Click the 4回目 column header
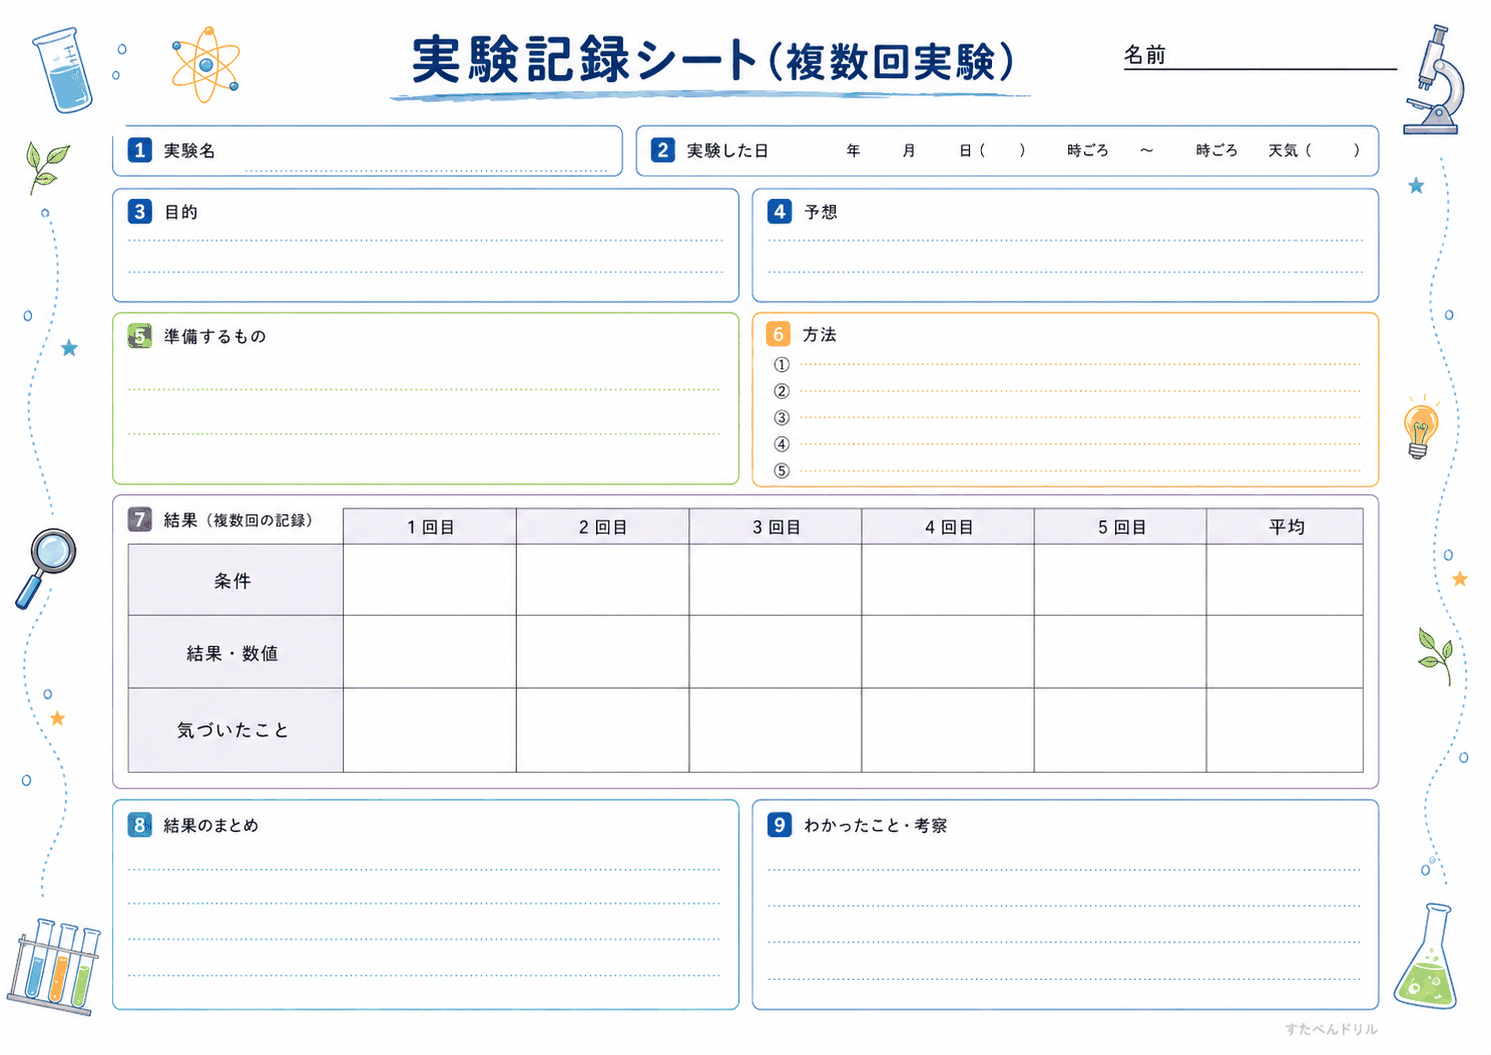1491x1055 pixels. [x=948, y=527]
